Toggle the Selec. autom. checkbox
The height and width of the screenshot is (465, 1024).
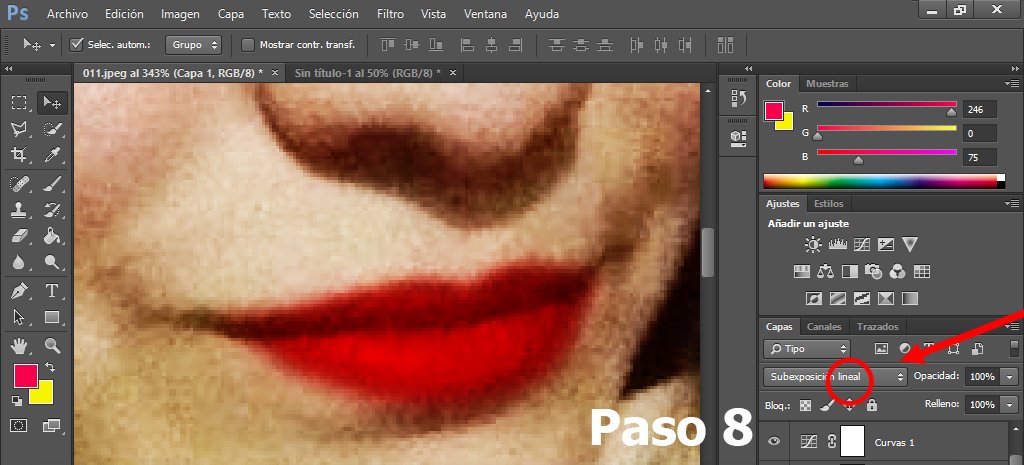click(76, 44)
